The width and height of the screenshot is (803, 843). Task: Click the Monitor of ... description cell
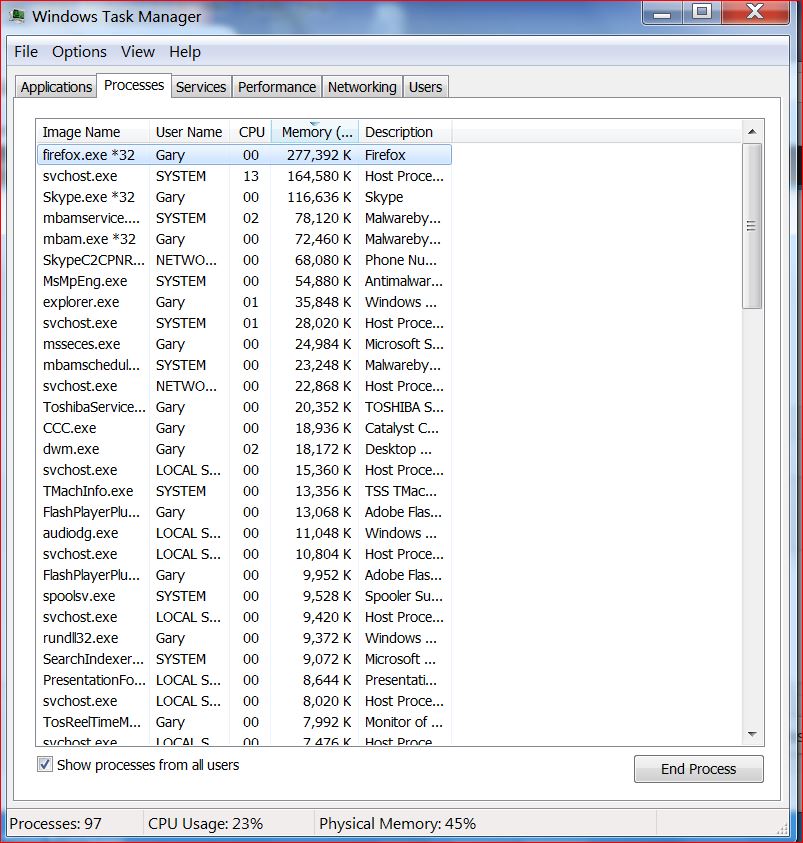point(404,722)
